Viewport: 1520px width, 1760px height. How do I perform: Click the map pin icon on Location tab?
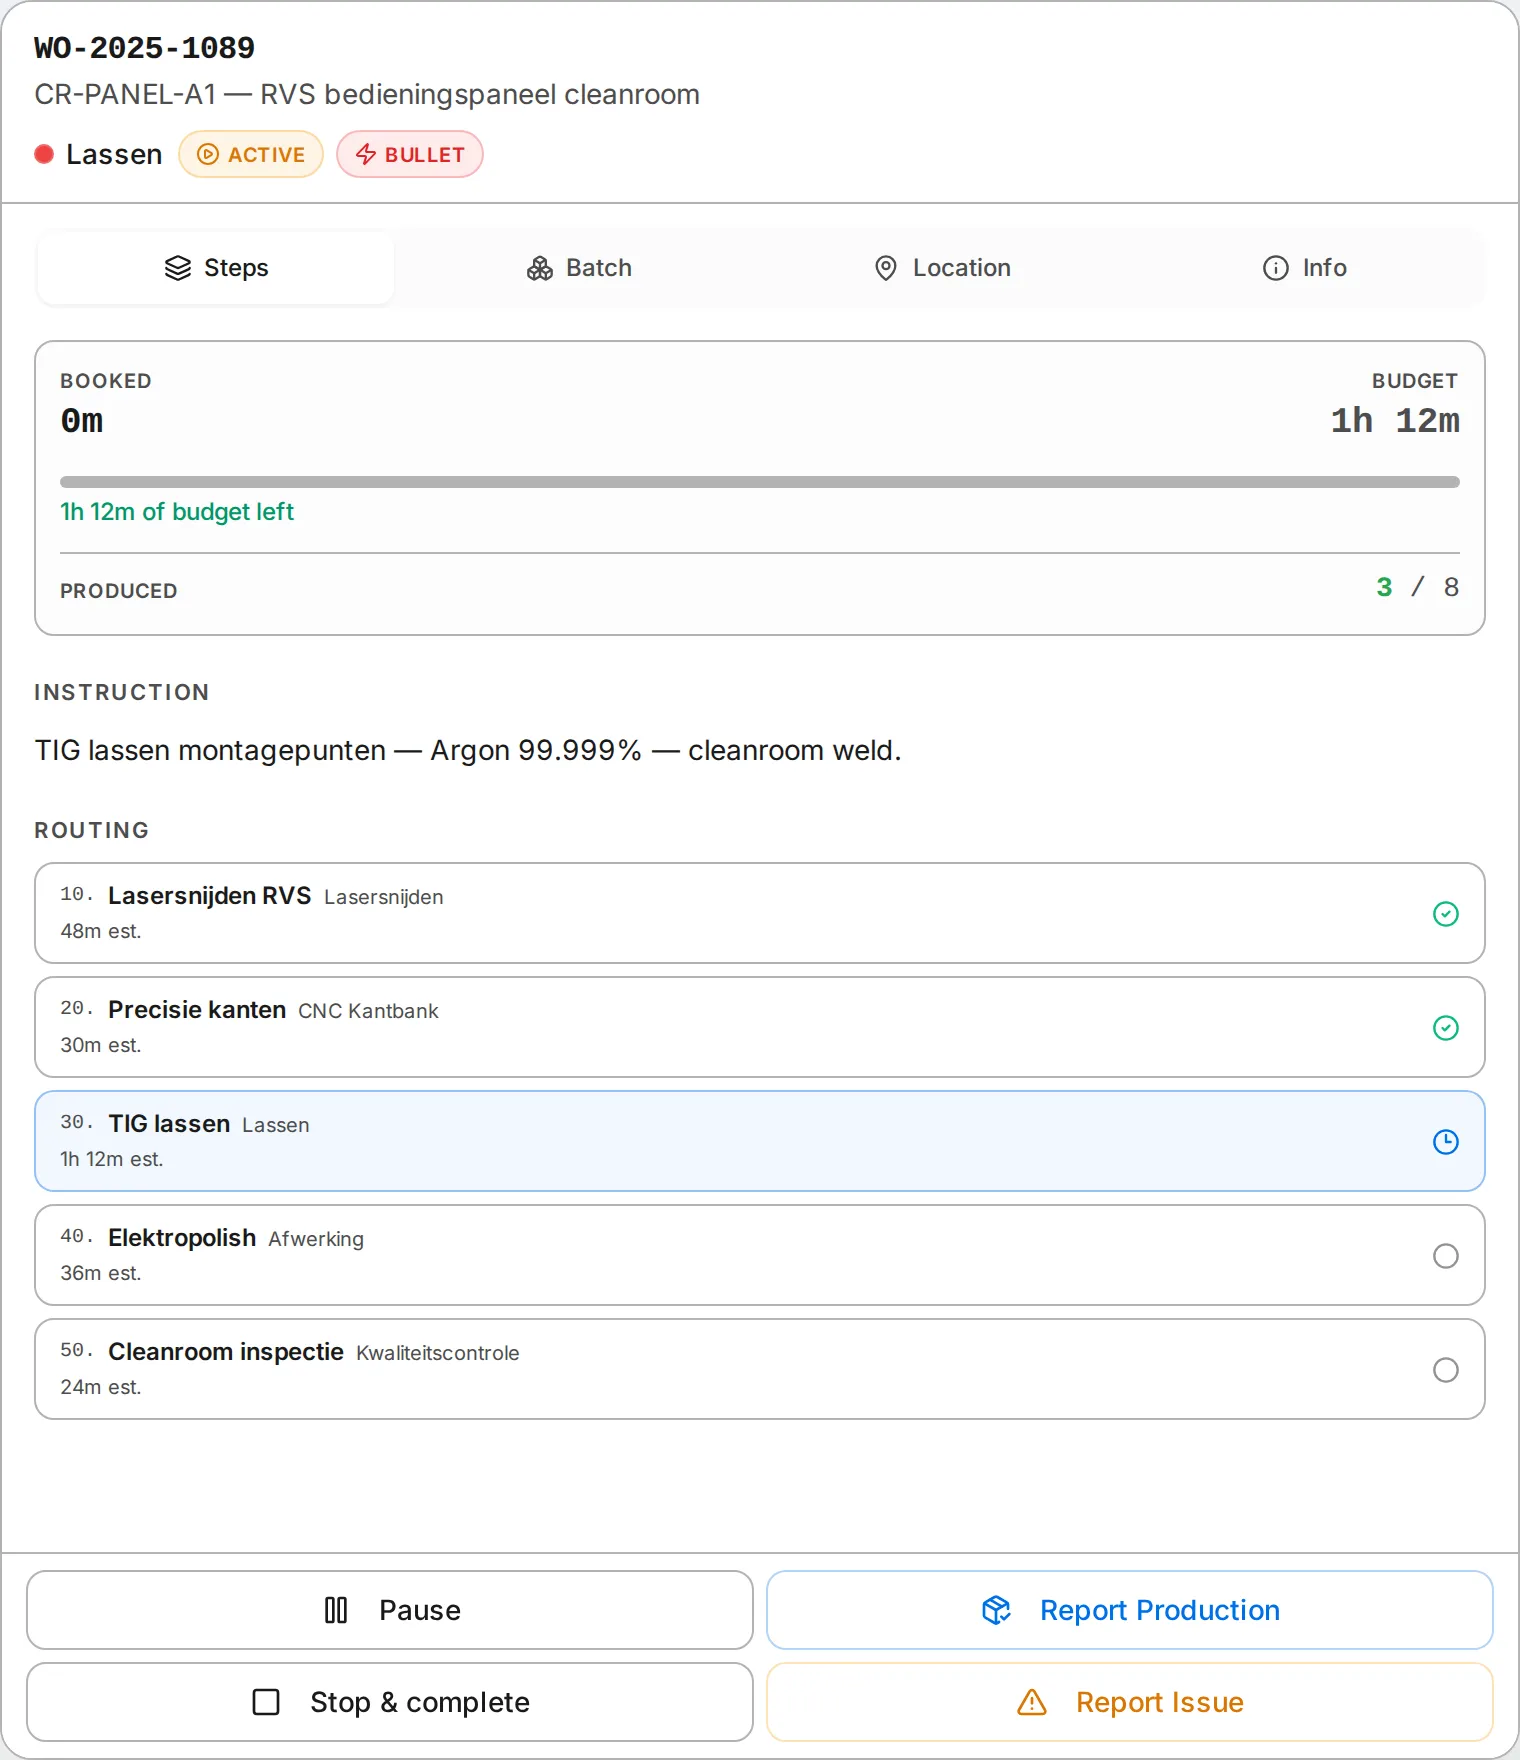click(x=886, y=268)
